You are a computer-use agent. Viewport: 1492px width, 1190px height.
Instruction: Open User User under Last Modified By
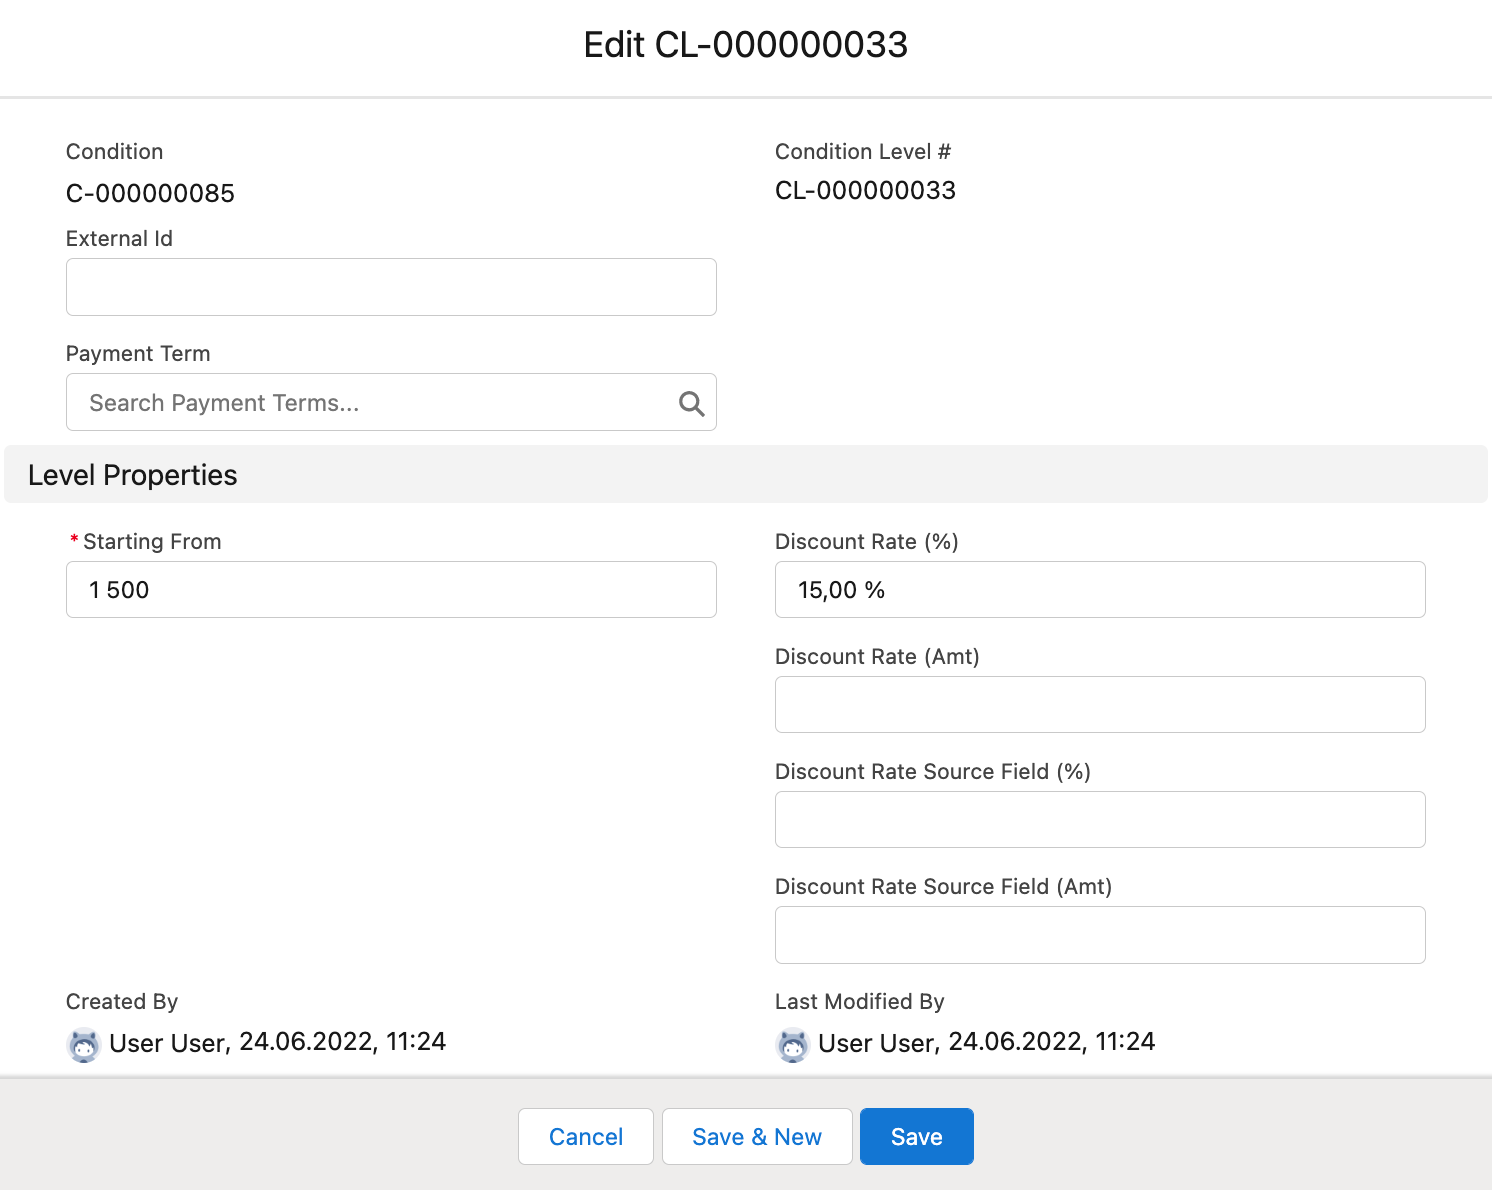click(877, 1043)
